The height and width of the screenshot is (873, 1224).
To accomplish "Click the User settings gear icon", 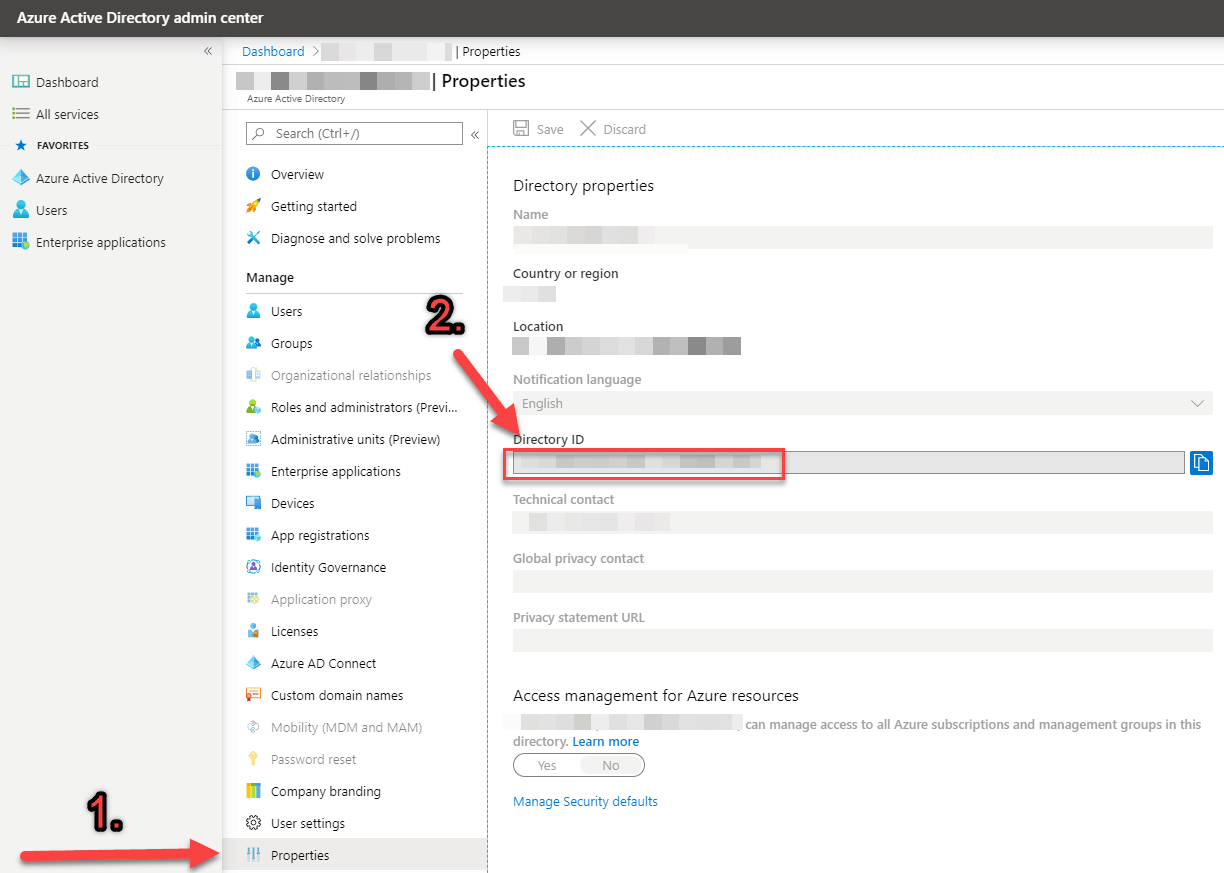I will tap(254, 823).
